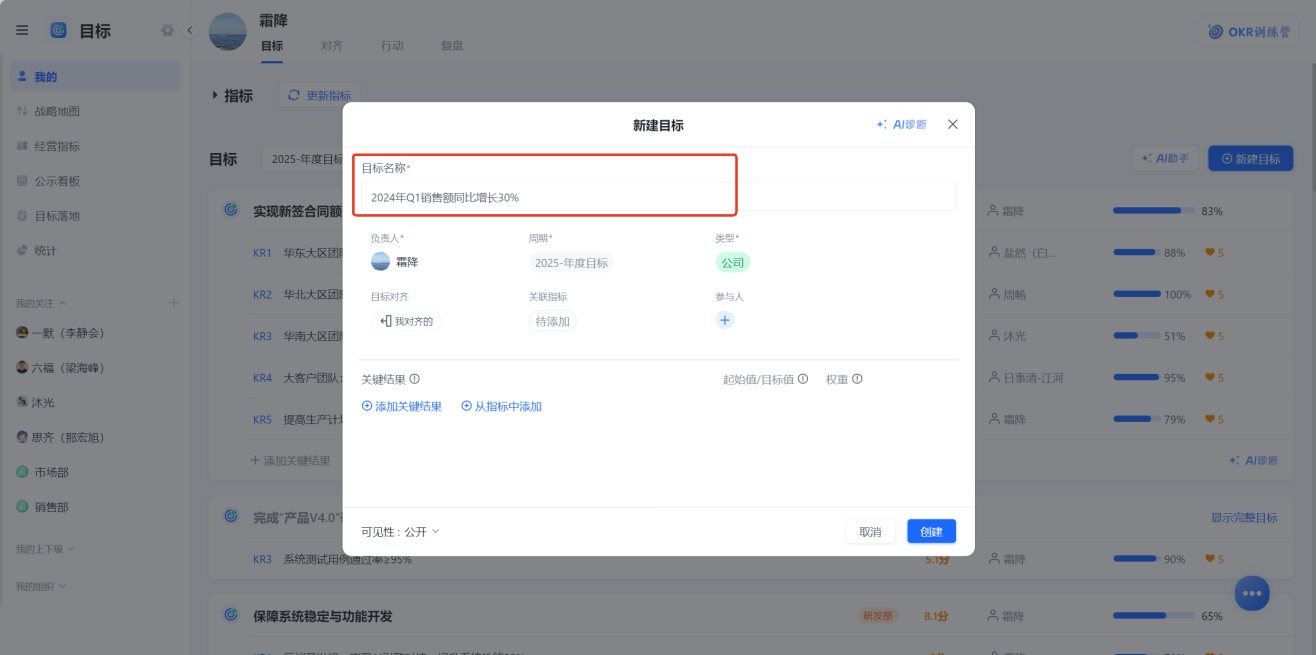Image resolution: width=1316 pixels, height=655 pixels.
Task: Switch to the 行动 tab
Action: [392, 46]
